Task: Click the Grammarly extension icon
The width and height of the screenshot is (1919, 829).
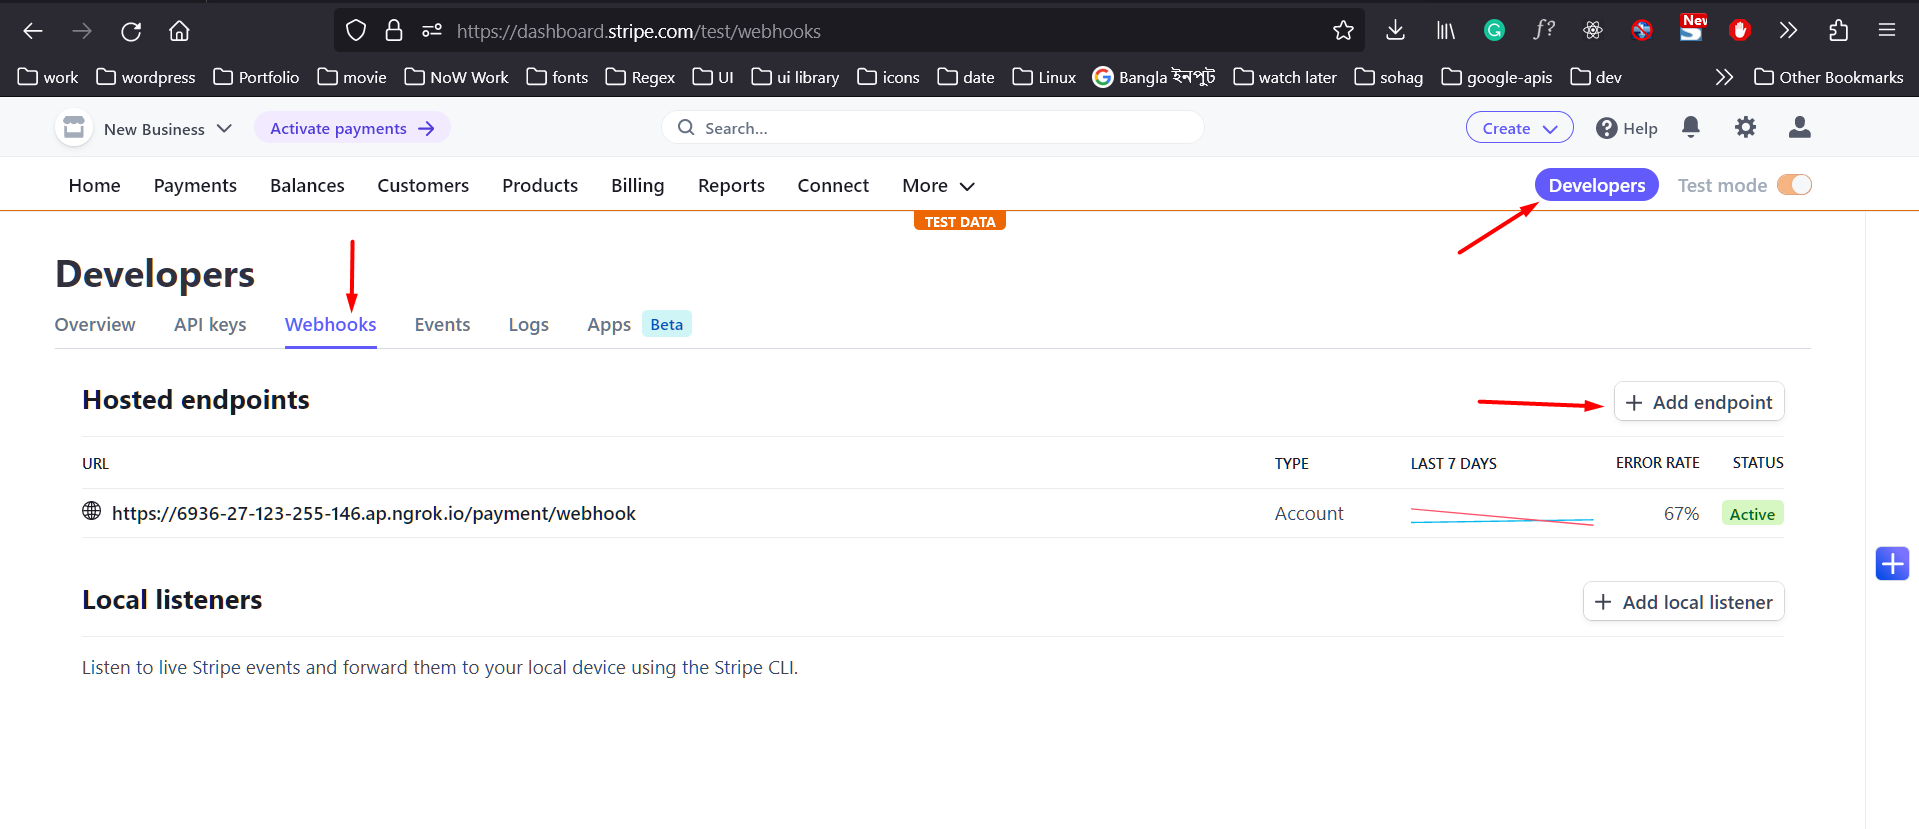Action: tap(1494, 31)
